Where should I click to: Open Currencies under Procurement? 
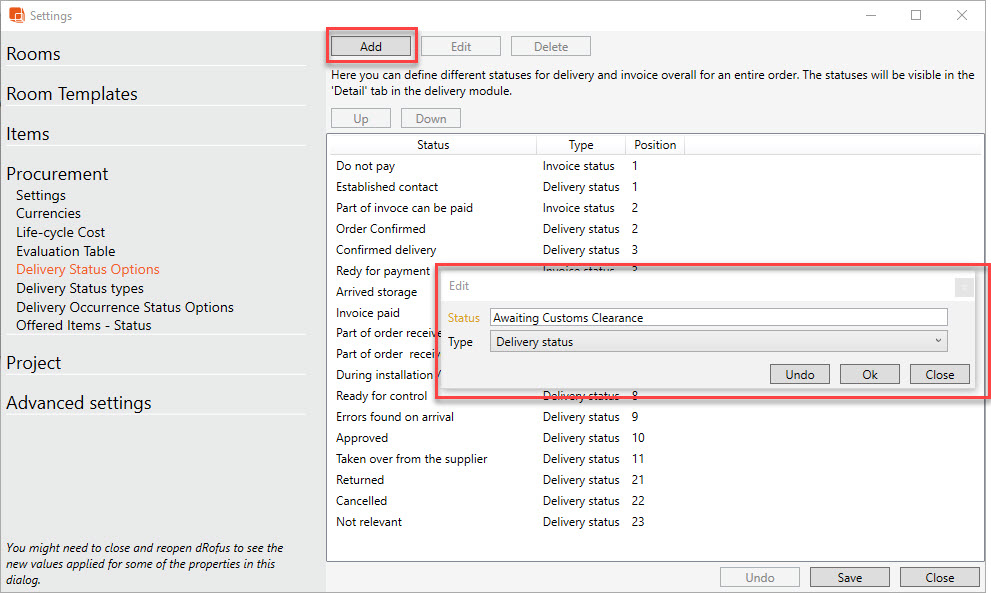[48, 213]
